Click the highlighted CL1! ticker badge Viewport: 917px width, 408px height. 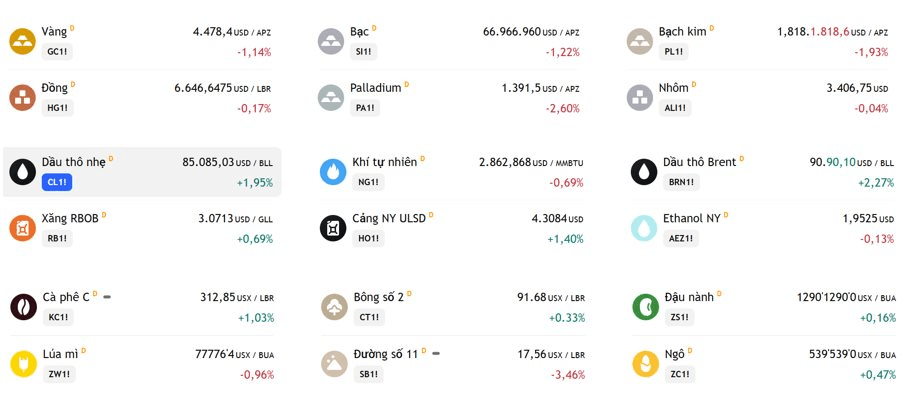(57, 182)
